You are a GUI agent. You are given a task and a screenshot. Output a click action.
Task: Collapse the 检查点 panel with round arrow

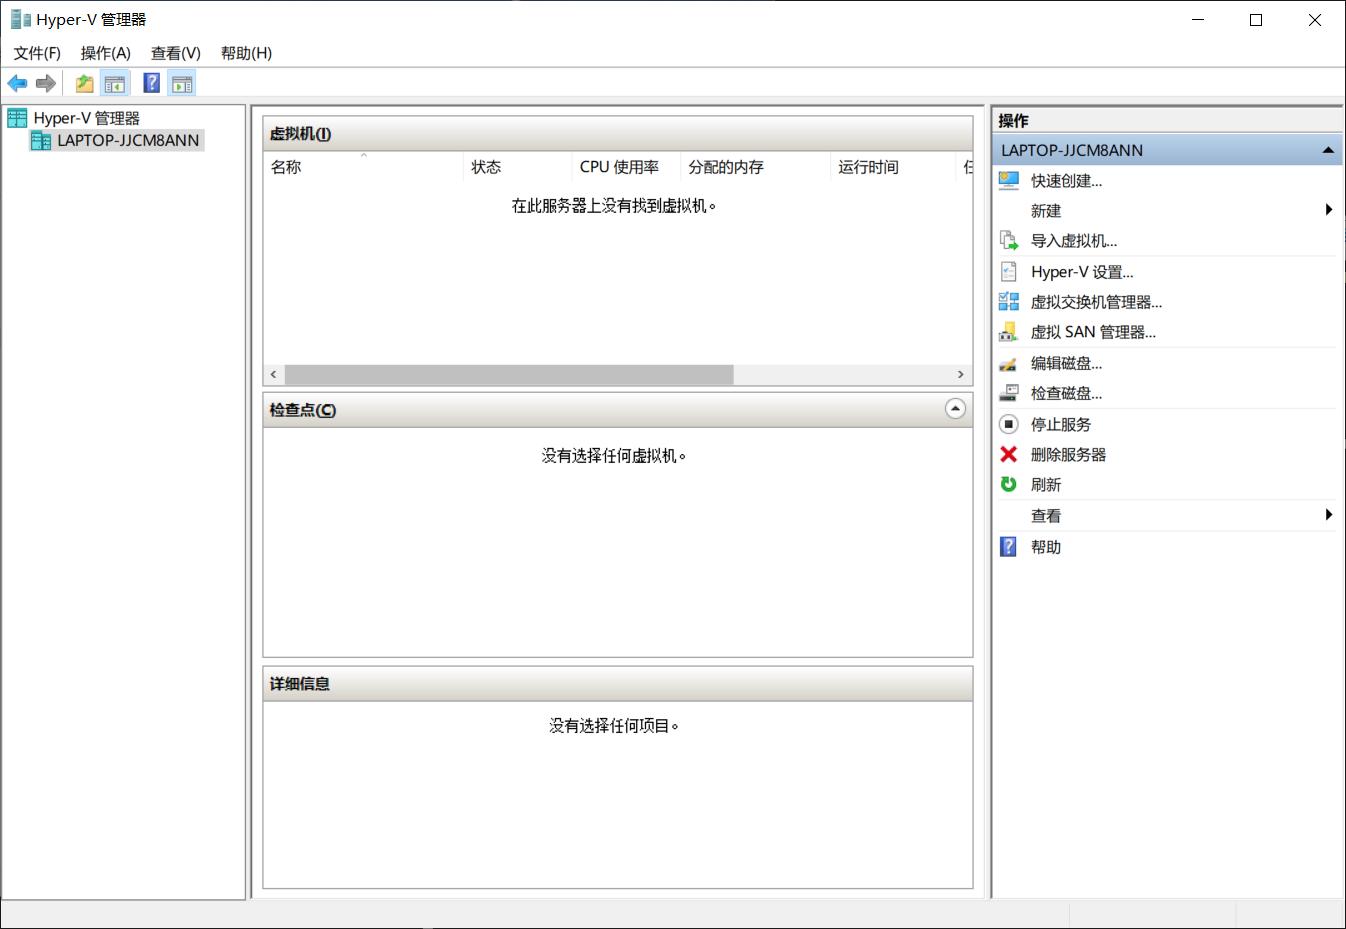(x=956, y=409)
